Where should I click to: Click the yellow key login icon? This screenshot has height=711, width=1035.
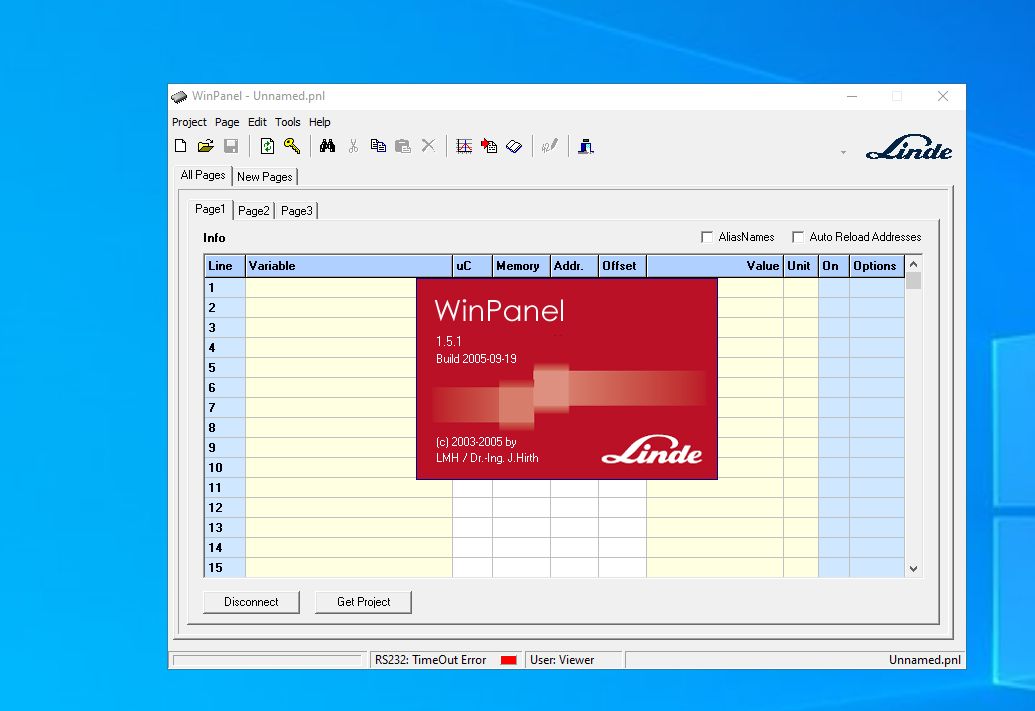click(x=291, y=146)
